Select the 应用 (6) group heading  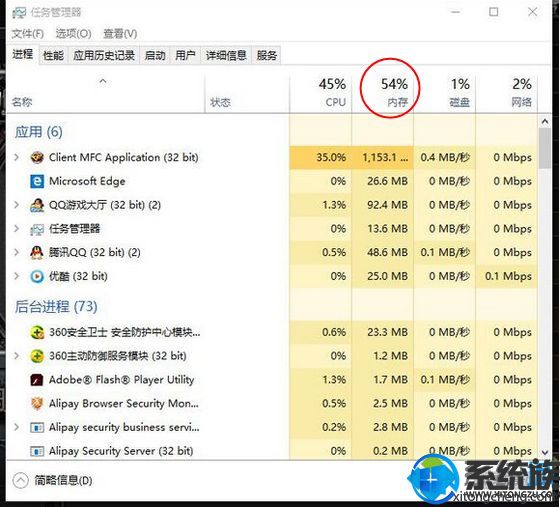[x=39, y=132]
